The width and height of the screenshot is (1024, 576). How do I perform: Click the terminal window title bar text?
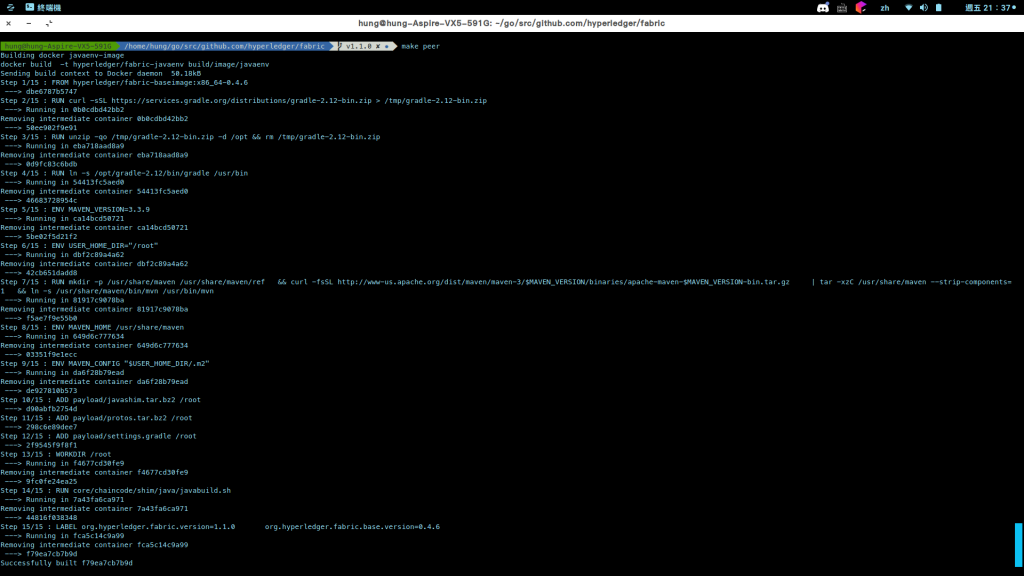tap(511, 23)
